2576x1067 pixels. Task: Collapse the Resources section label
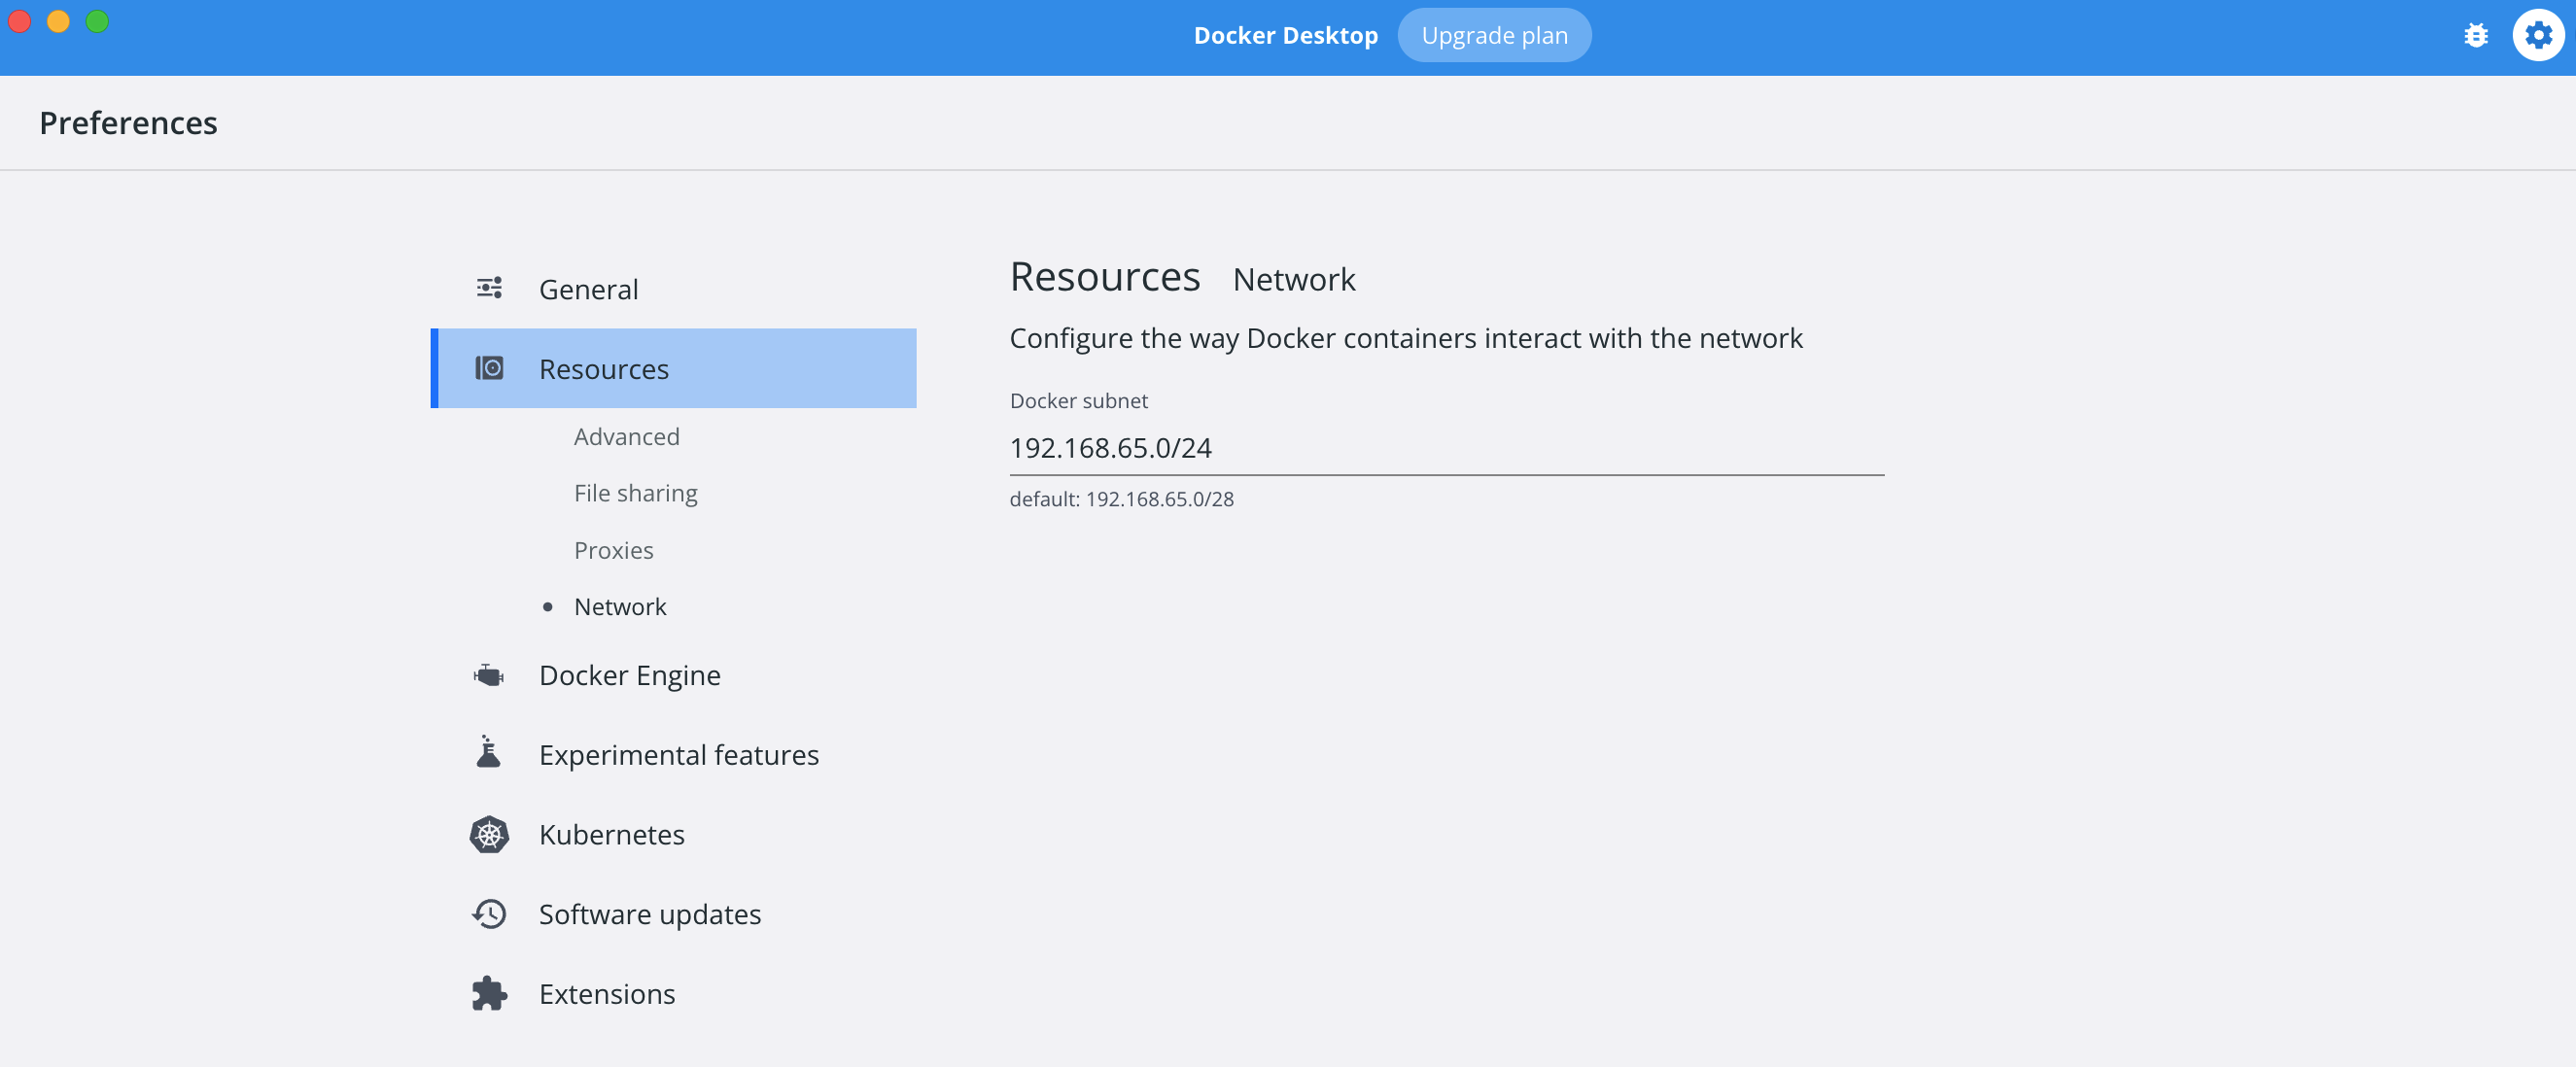pos(603,369)
